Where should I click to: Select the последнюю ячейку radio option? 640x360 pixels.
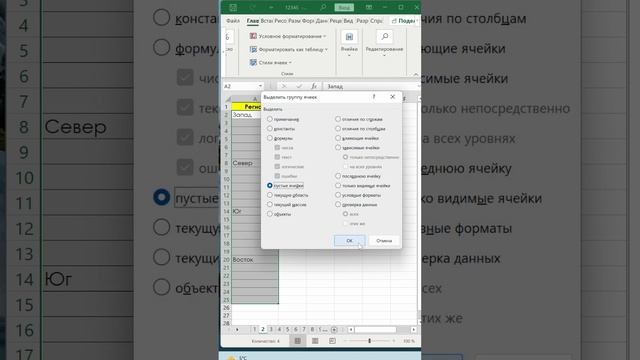click(x=338, y=176)
